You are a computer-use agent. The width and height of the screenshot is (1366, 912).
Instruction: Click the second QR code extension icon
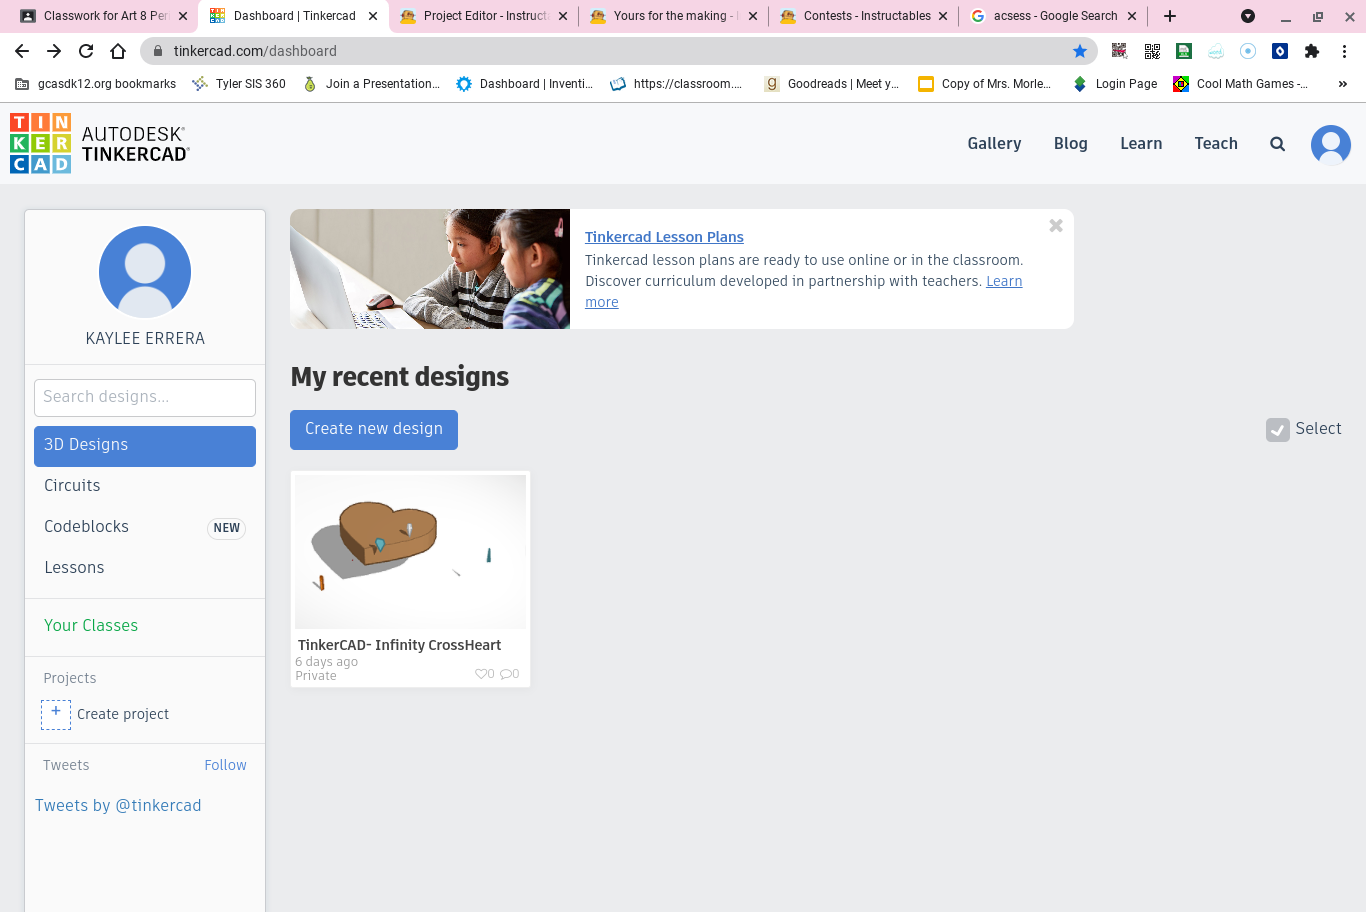pos(1152,51)
